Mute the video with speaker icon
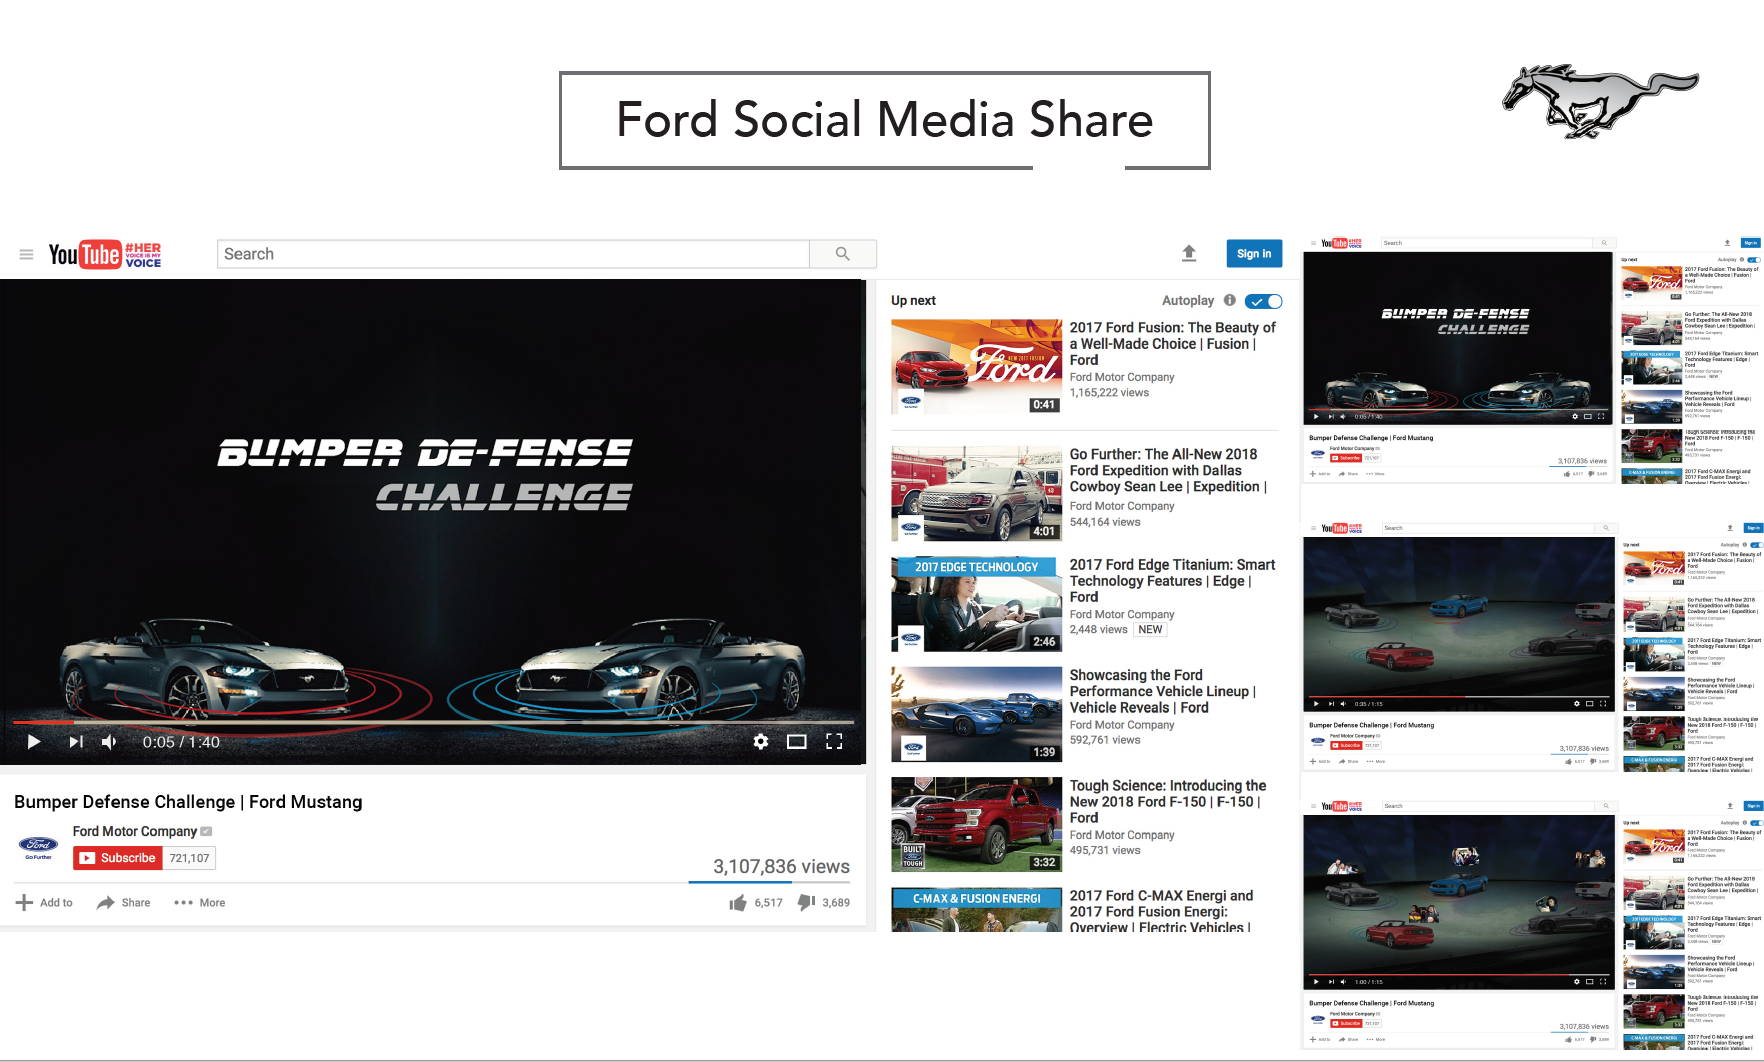1764x1062 pixels. (110, 742)
